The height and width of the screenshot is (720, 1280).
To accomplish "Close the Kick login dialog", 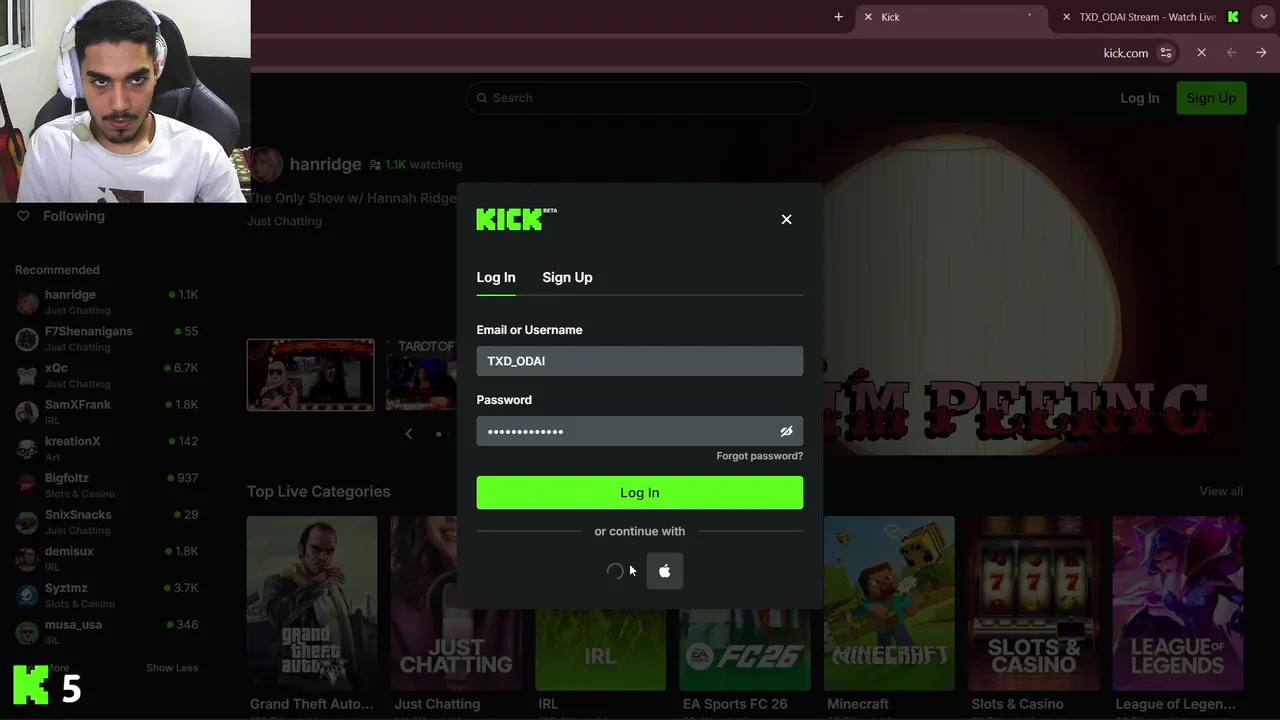I will 786,219.
